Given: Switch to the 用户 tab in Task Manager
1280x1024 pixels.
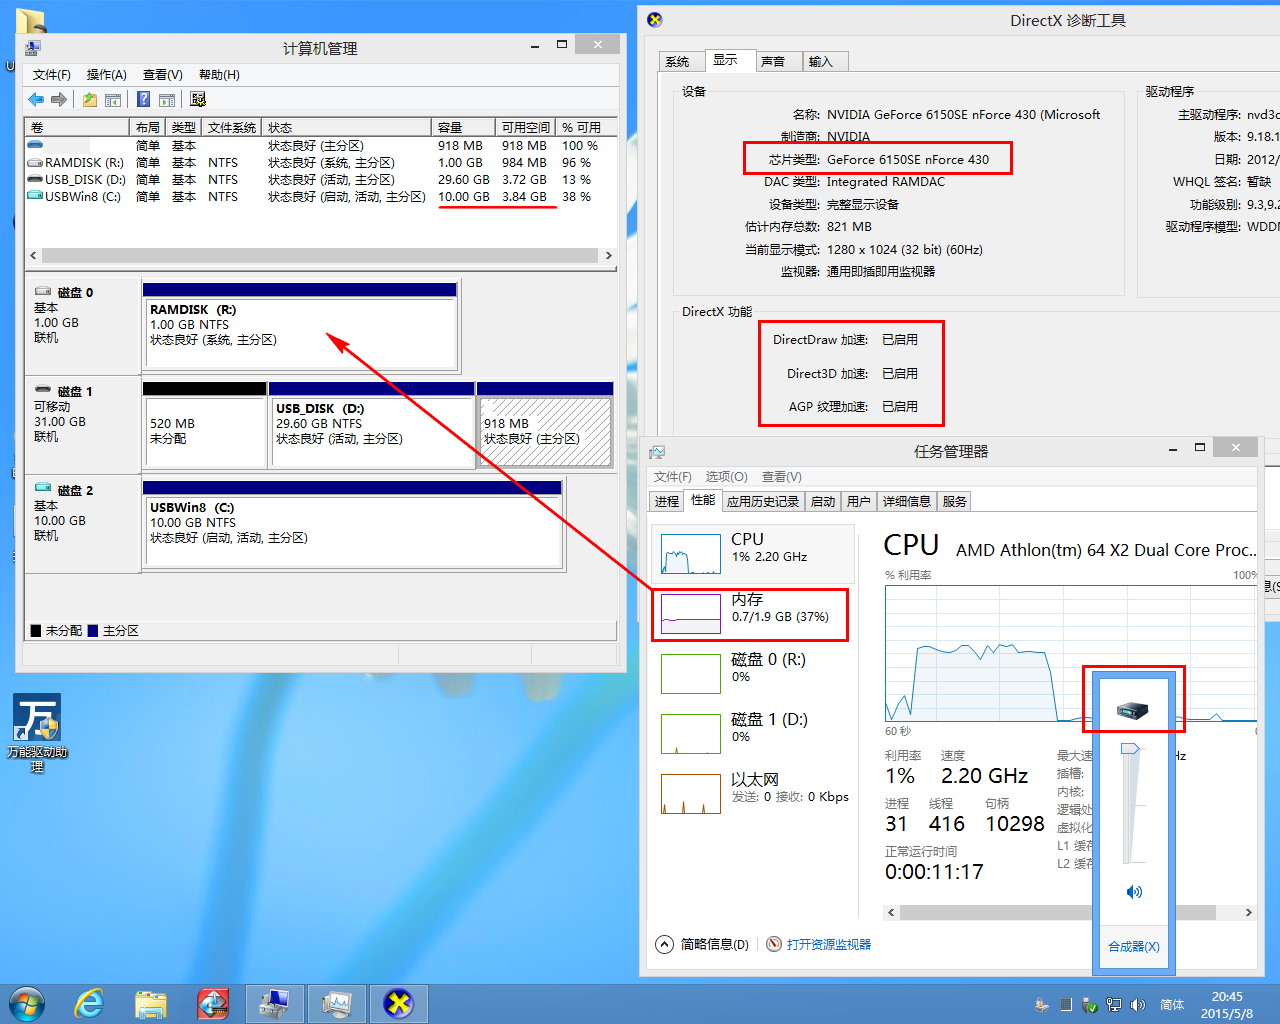Looking at the screenshot, I should (859, 502).
